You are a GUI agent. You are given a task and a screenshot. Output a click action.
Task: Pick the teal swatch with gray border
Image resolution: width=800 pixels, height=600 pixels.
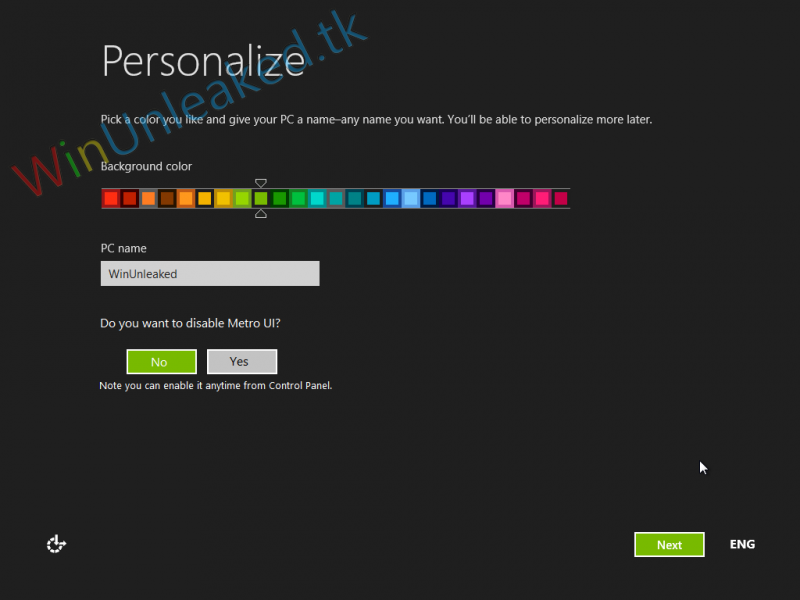click(336, 198)
